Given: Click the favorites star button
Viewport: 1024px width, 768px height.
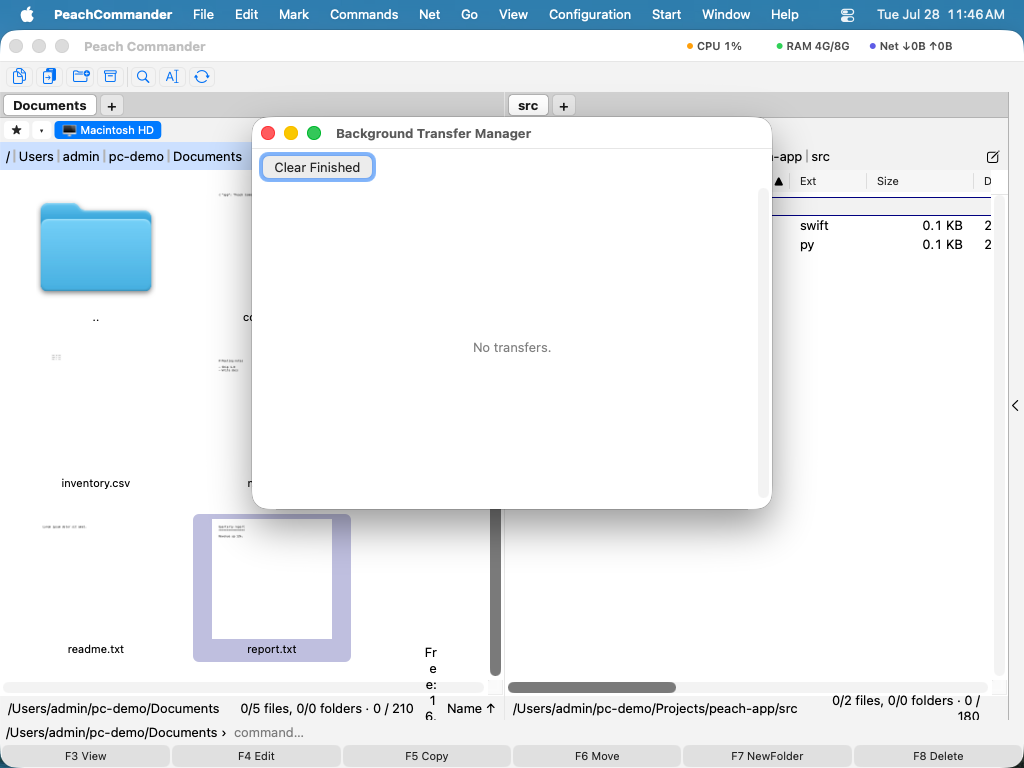Looking at the screenshot, I should tap(17, 130).
